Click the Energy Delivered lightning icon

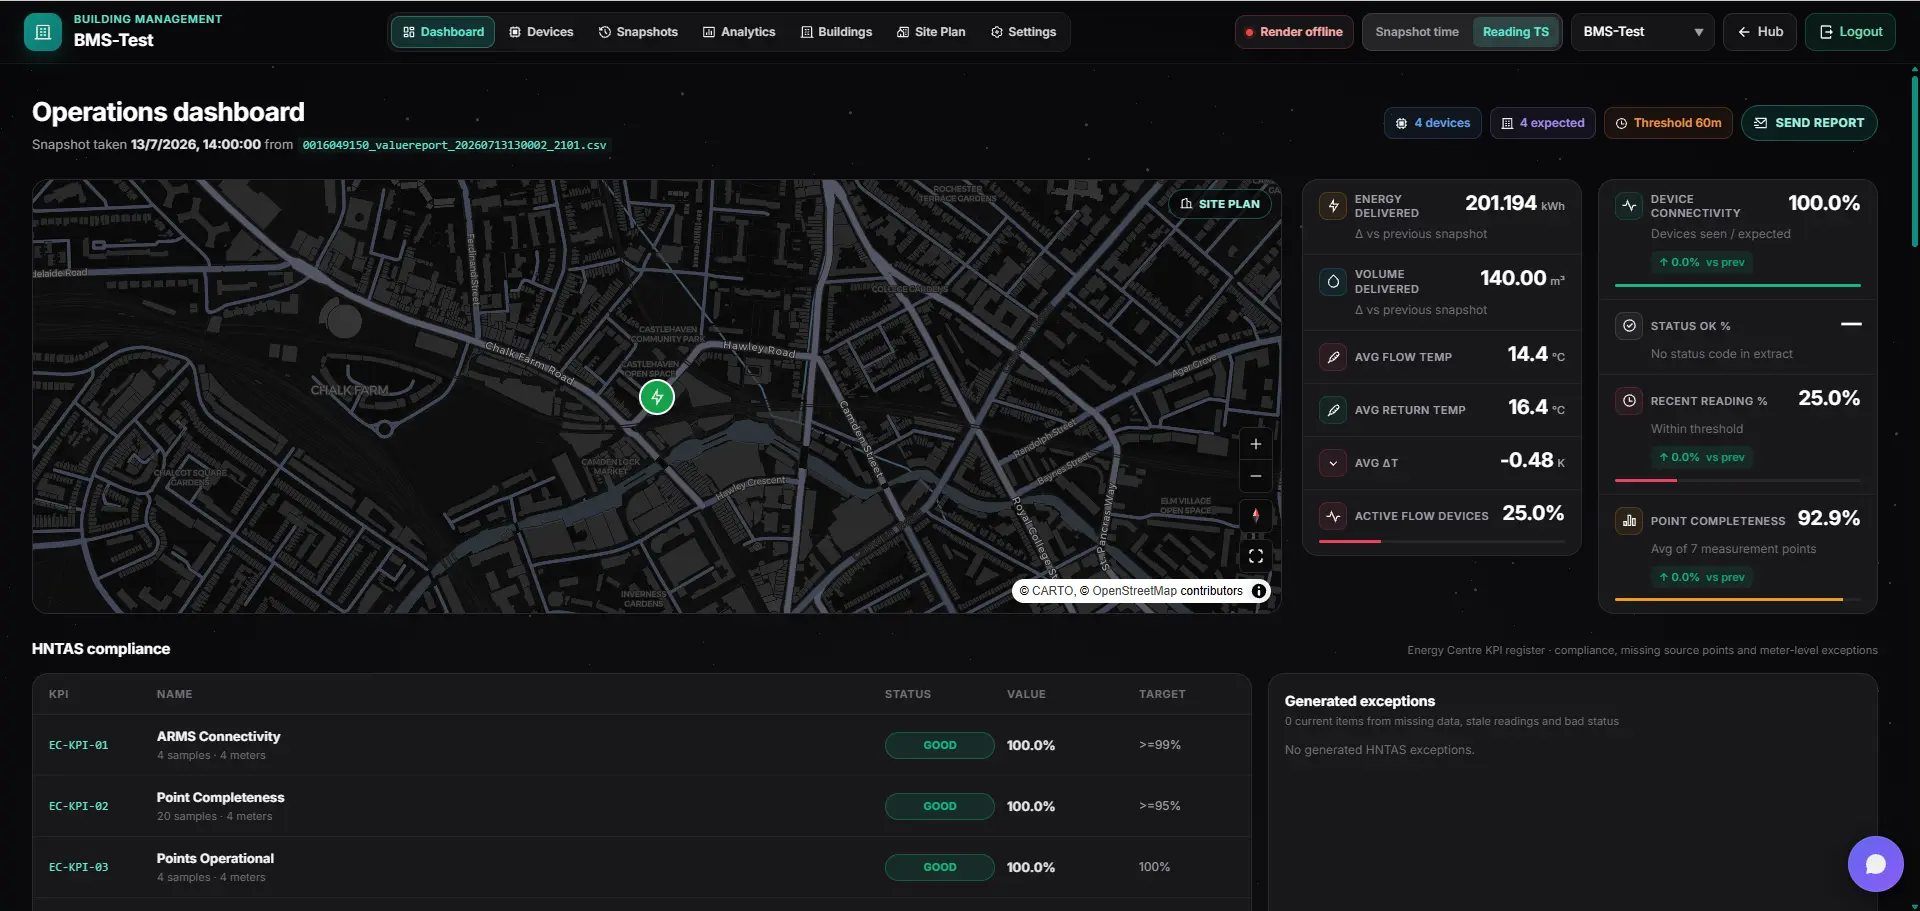(x=1333, y=206)
